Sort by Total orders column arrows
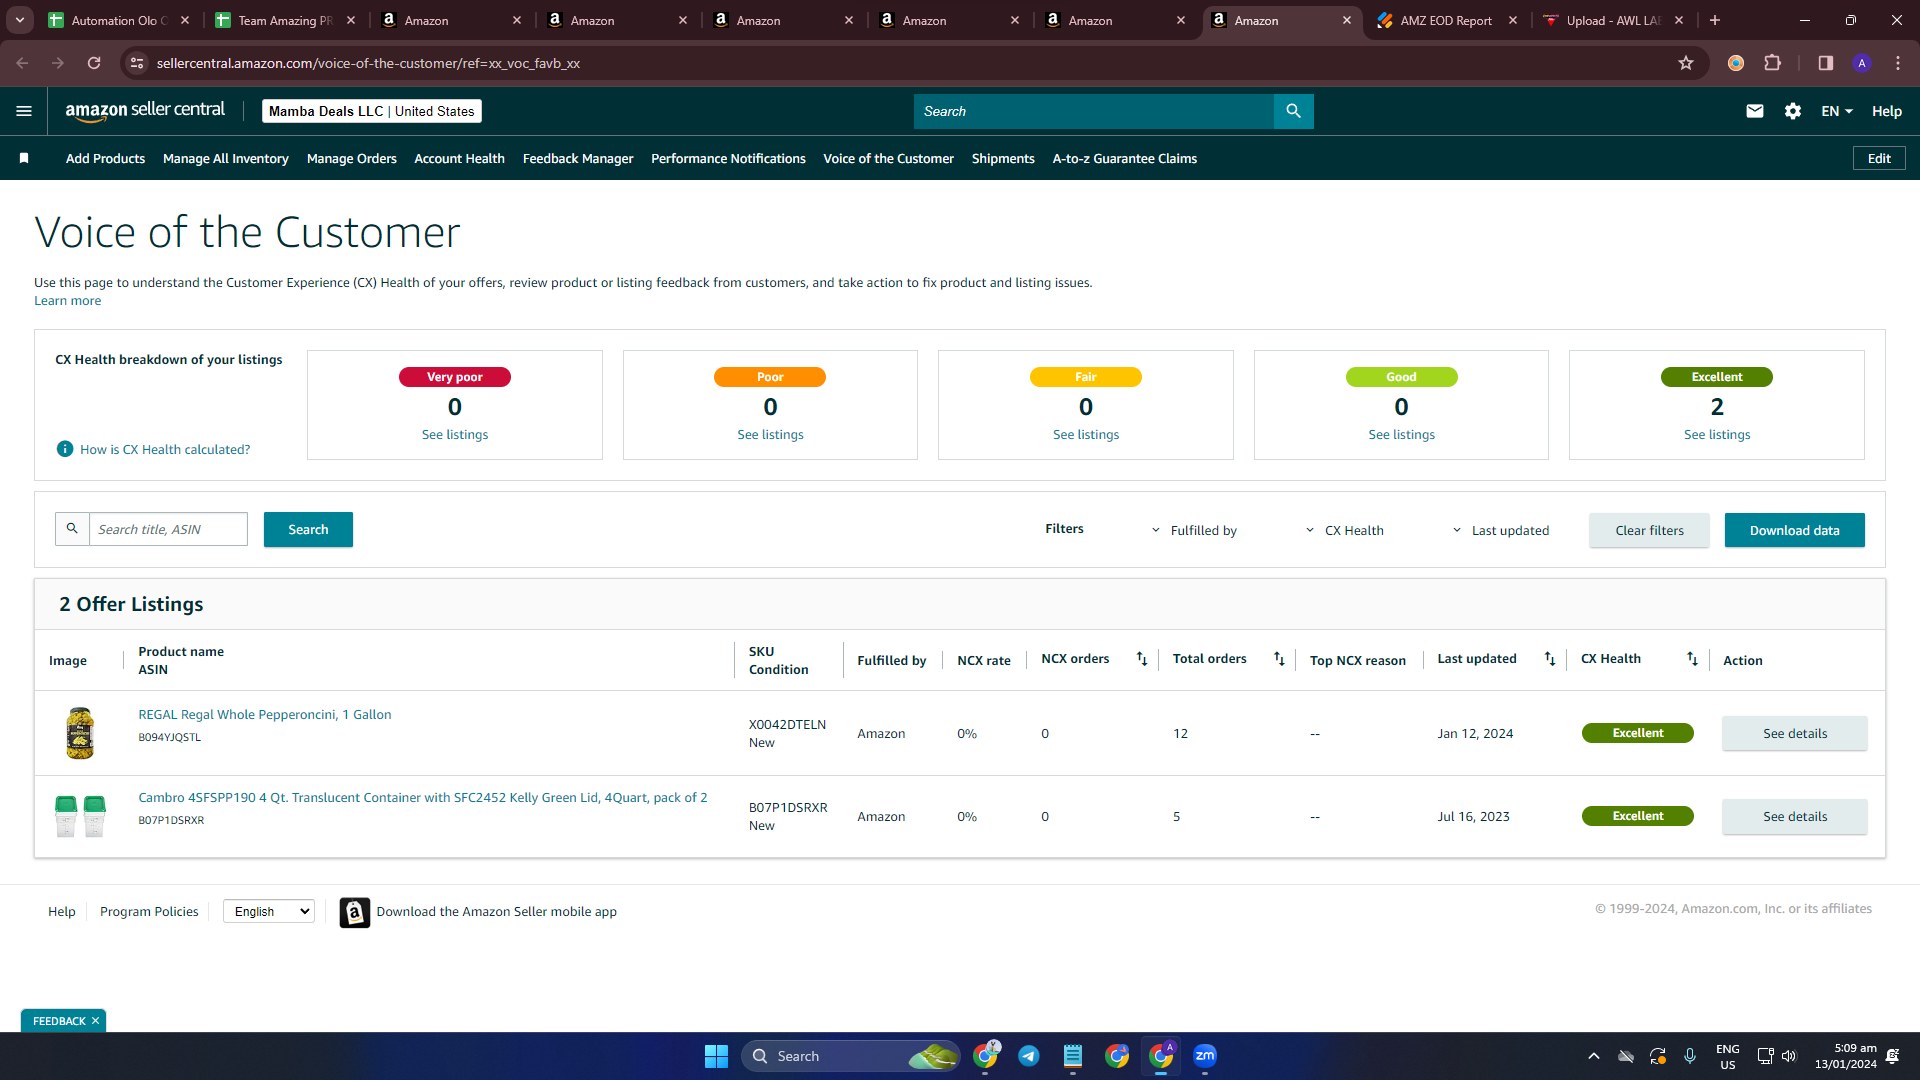Screen dimensions: 1920x1080 click(1279, 659)
